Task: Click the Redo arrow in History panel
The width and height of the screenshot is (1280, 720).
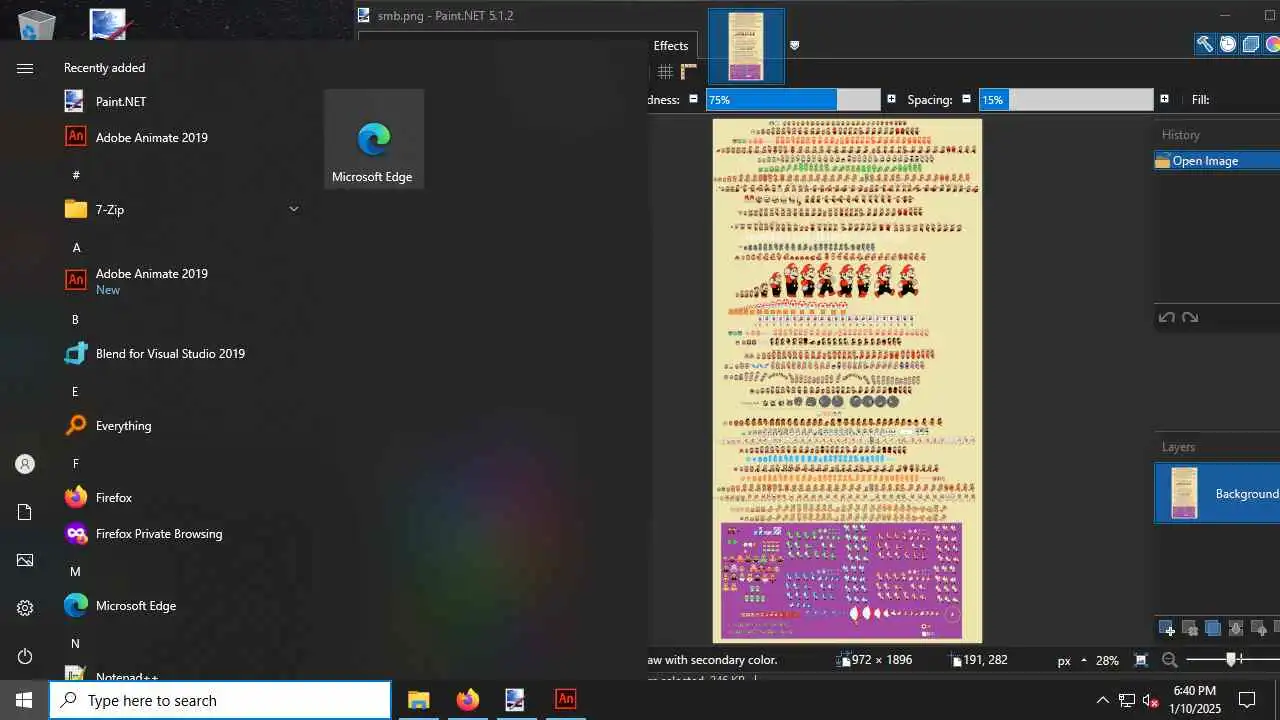Action: 1190,318
